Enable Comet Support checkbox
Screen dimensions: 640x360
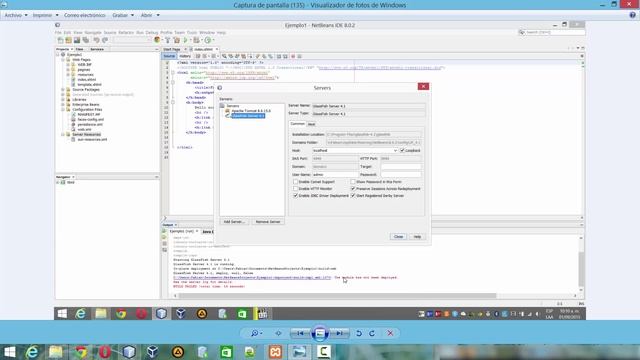296,182
